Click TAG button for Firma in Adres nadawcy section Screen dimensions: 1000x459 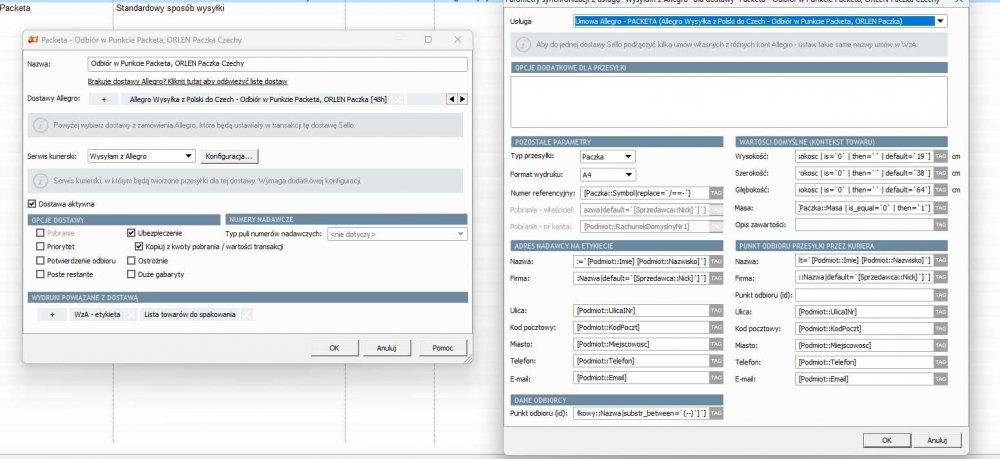[x=716, y=278]
